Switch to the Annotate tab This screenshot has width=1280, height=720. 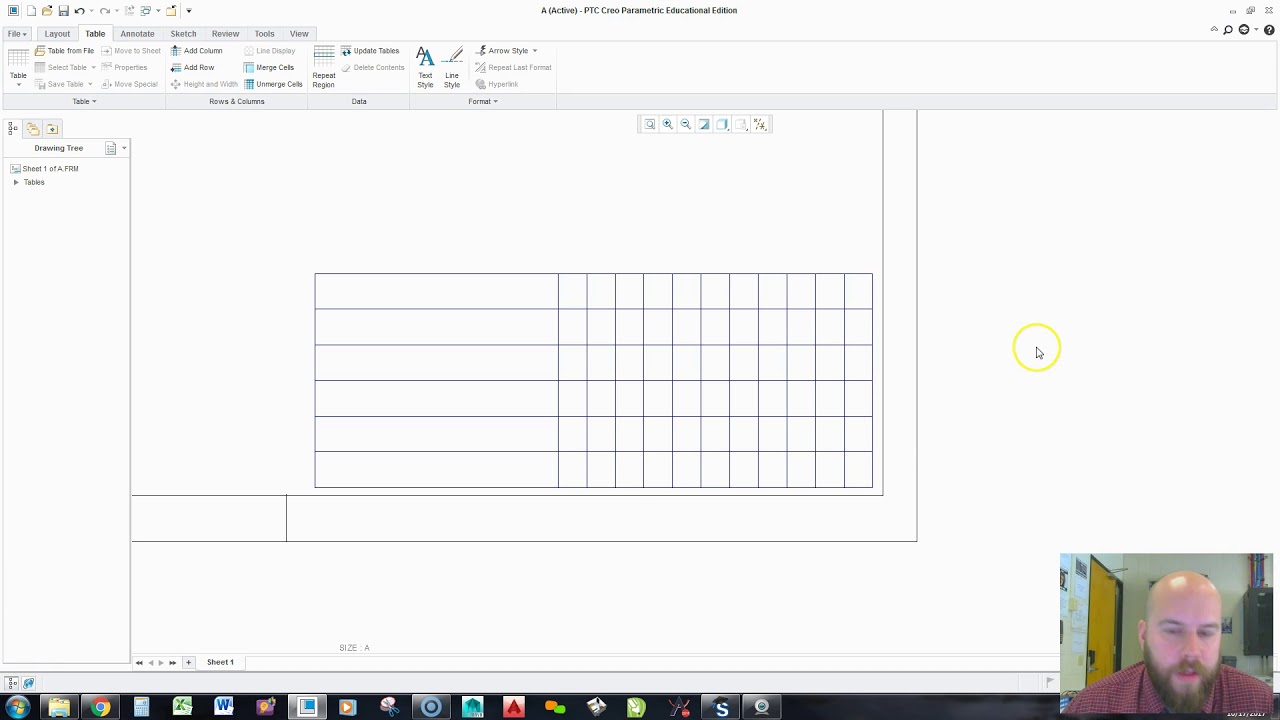[137, 34]
